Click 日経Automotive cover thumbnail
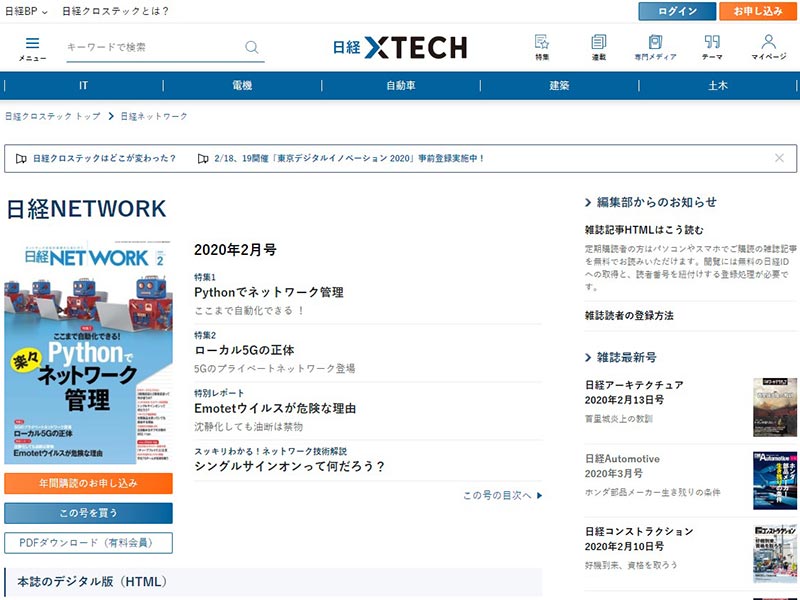The height and width of the screenshot is (600, 800). tap(774, 480)
